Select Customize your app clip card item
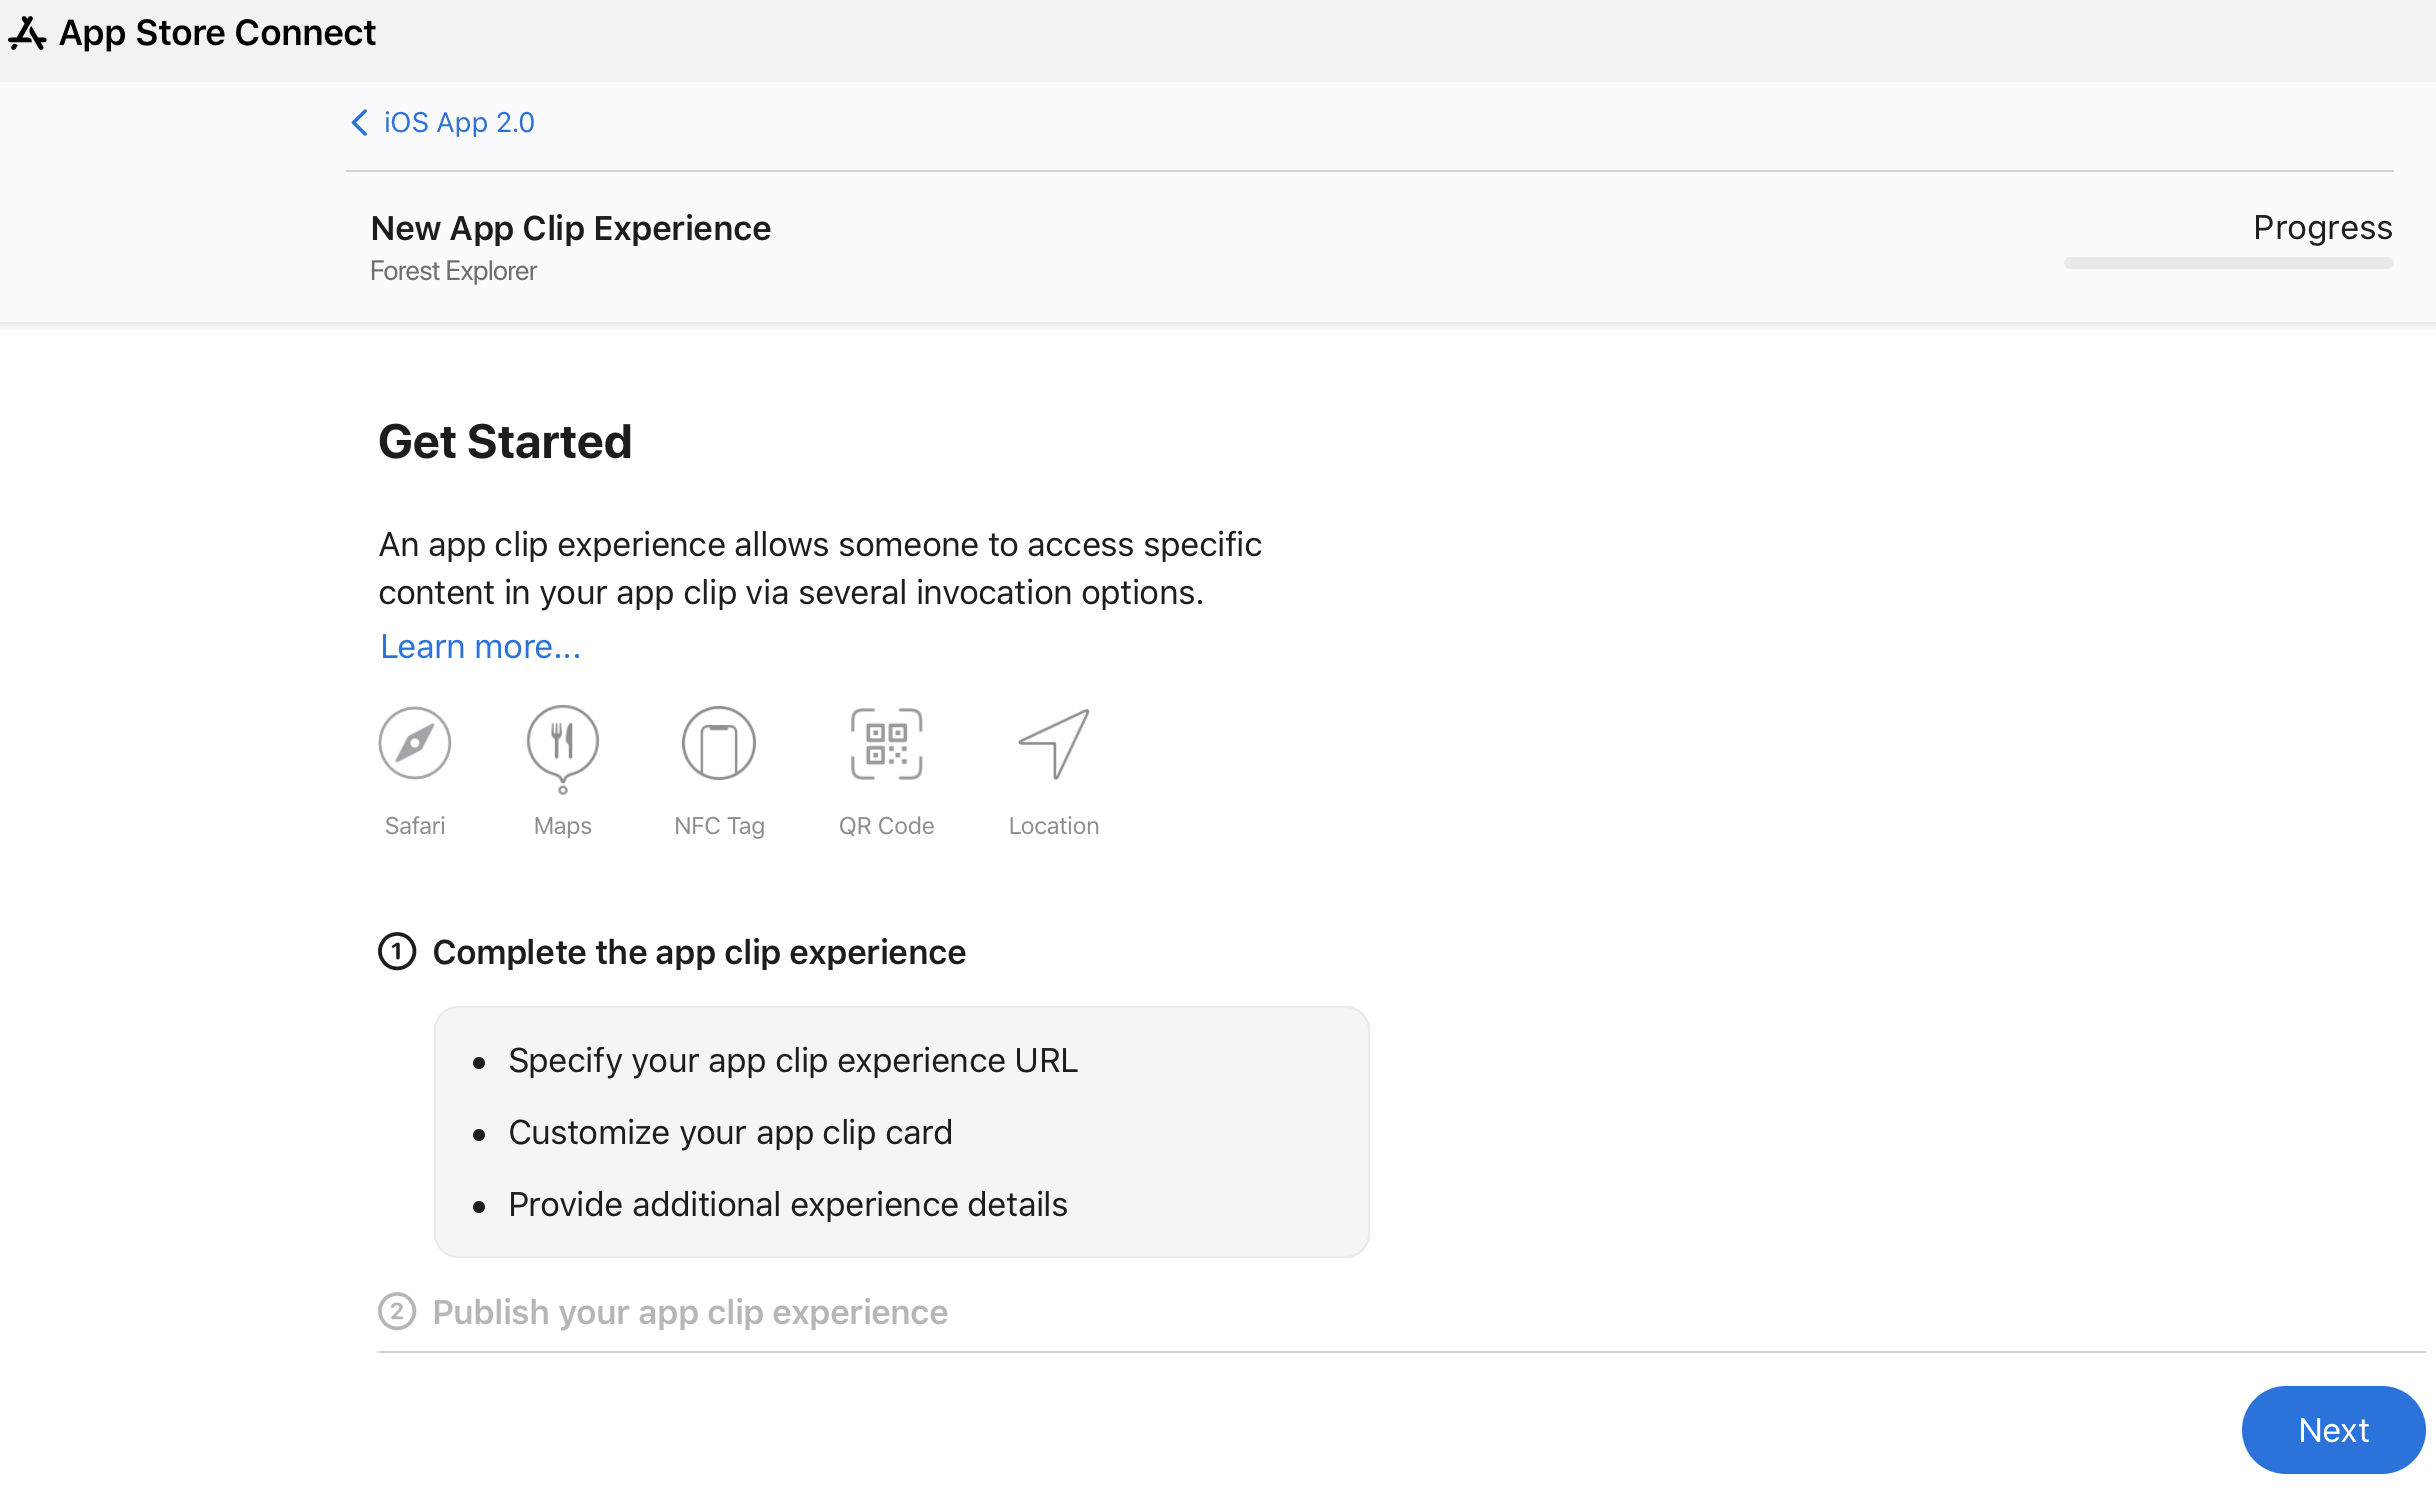Viewport: 2436px width, 1490px height. click(x=731, y=1131)
